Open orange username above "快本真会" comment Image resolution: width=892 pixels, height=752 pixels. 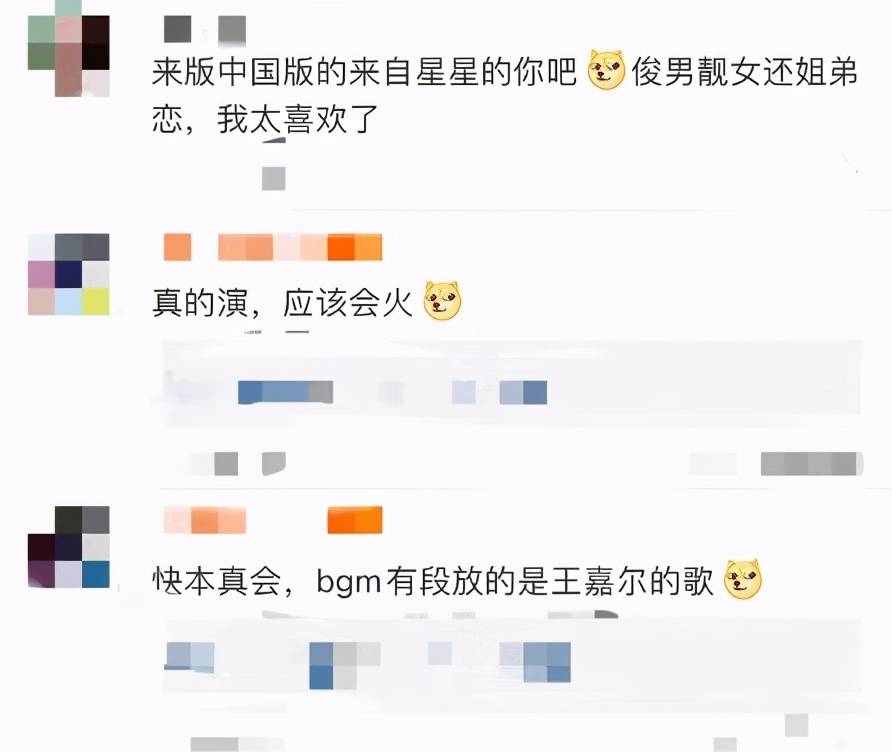[x=205, y=520]
